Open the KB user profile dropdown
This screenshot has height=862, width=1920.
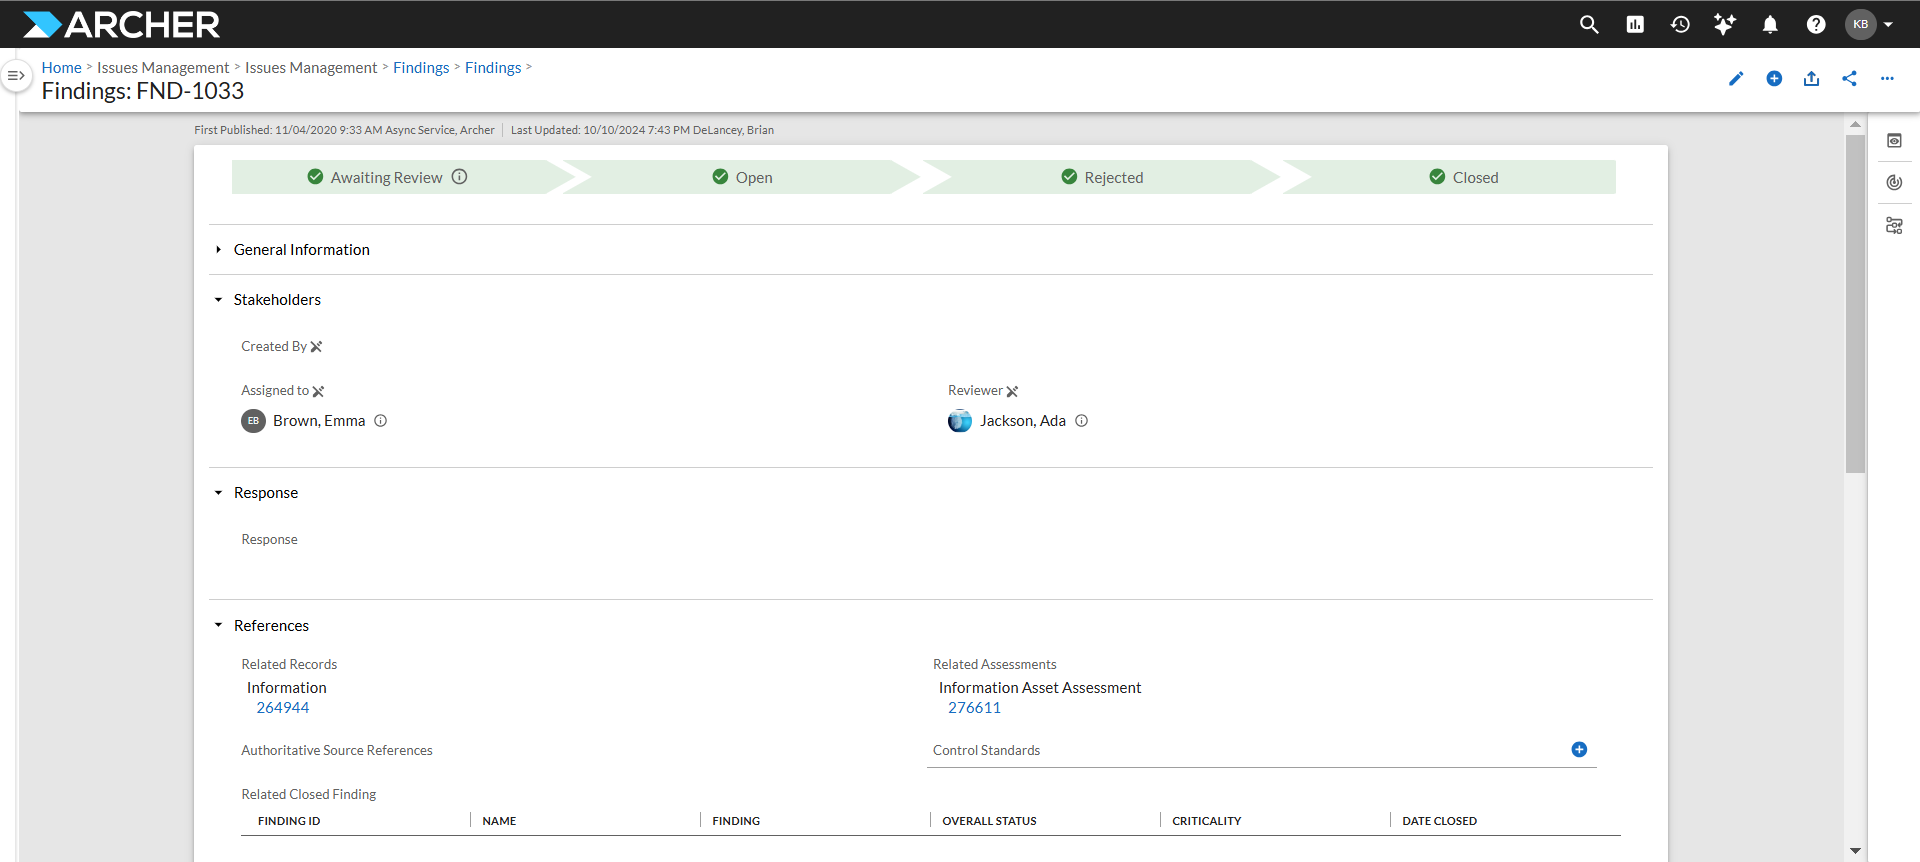point(1869,24)
